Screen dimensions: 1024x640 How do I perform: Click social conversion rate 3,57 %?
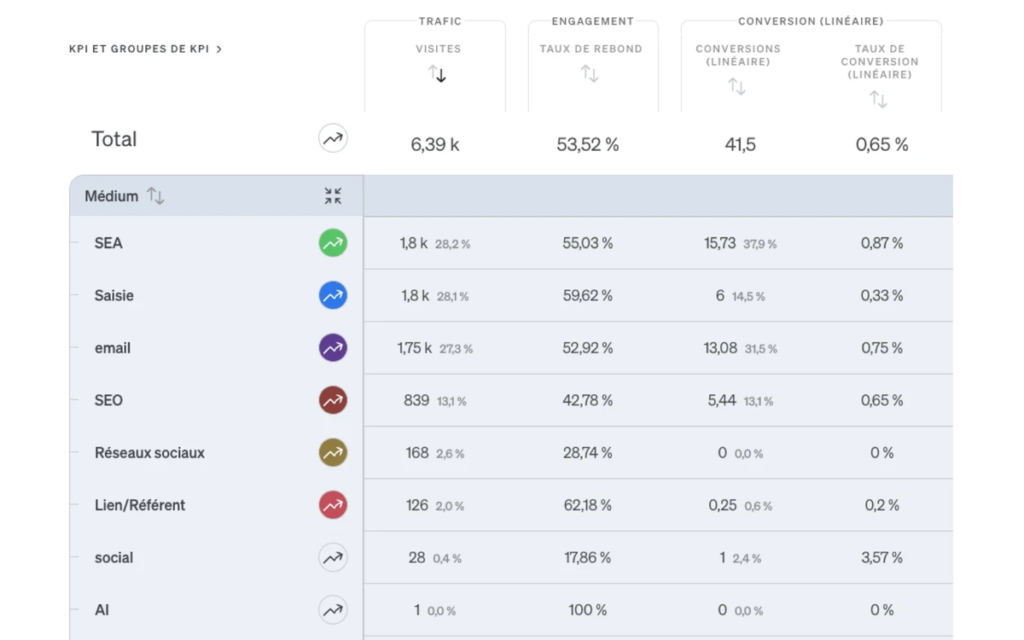click(882, 558)
